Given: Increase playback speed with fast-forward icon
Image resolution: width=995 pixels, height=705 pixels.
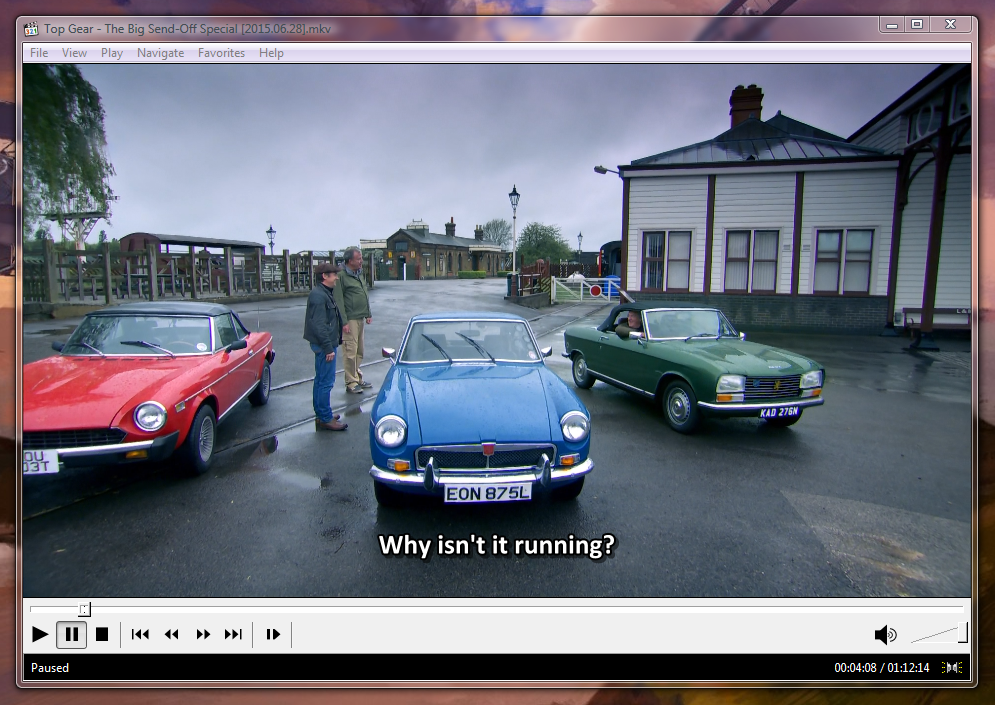Looking at the screenshot, I should [203, 634].
